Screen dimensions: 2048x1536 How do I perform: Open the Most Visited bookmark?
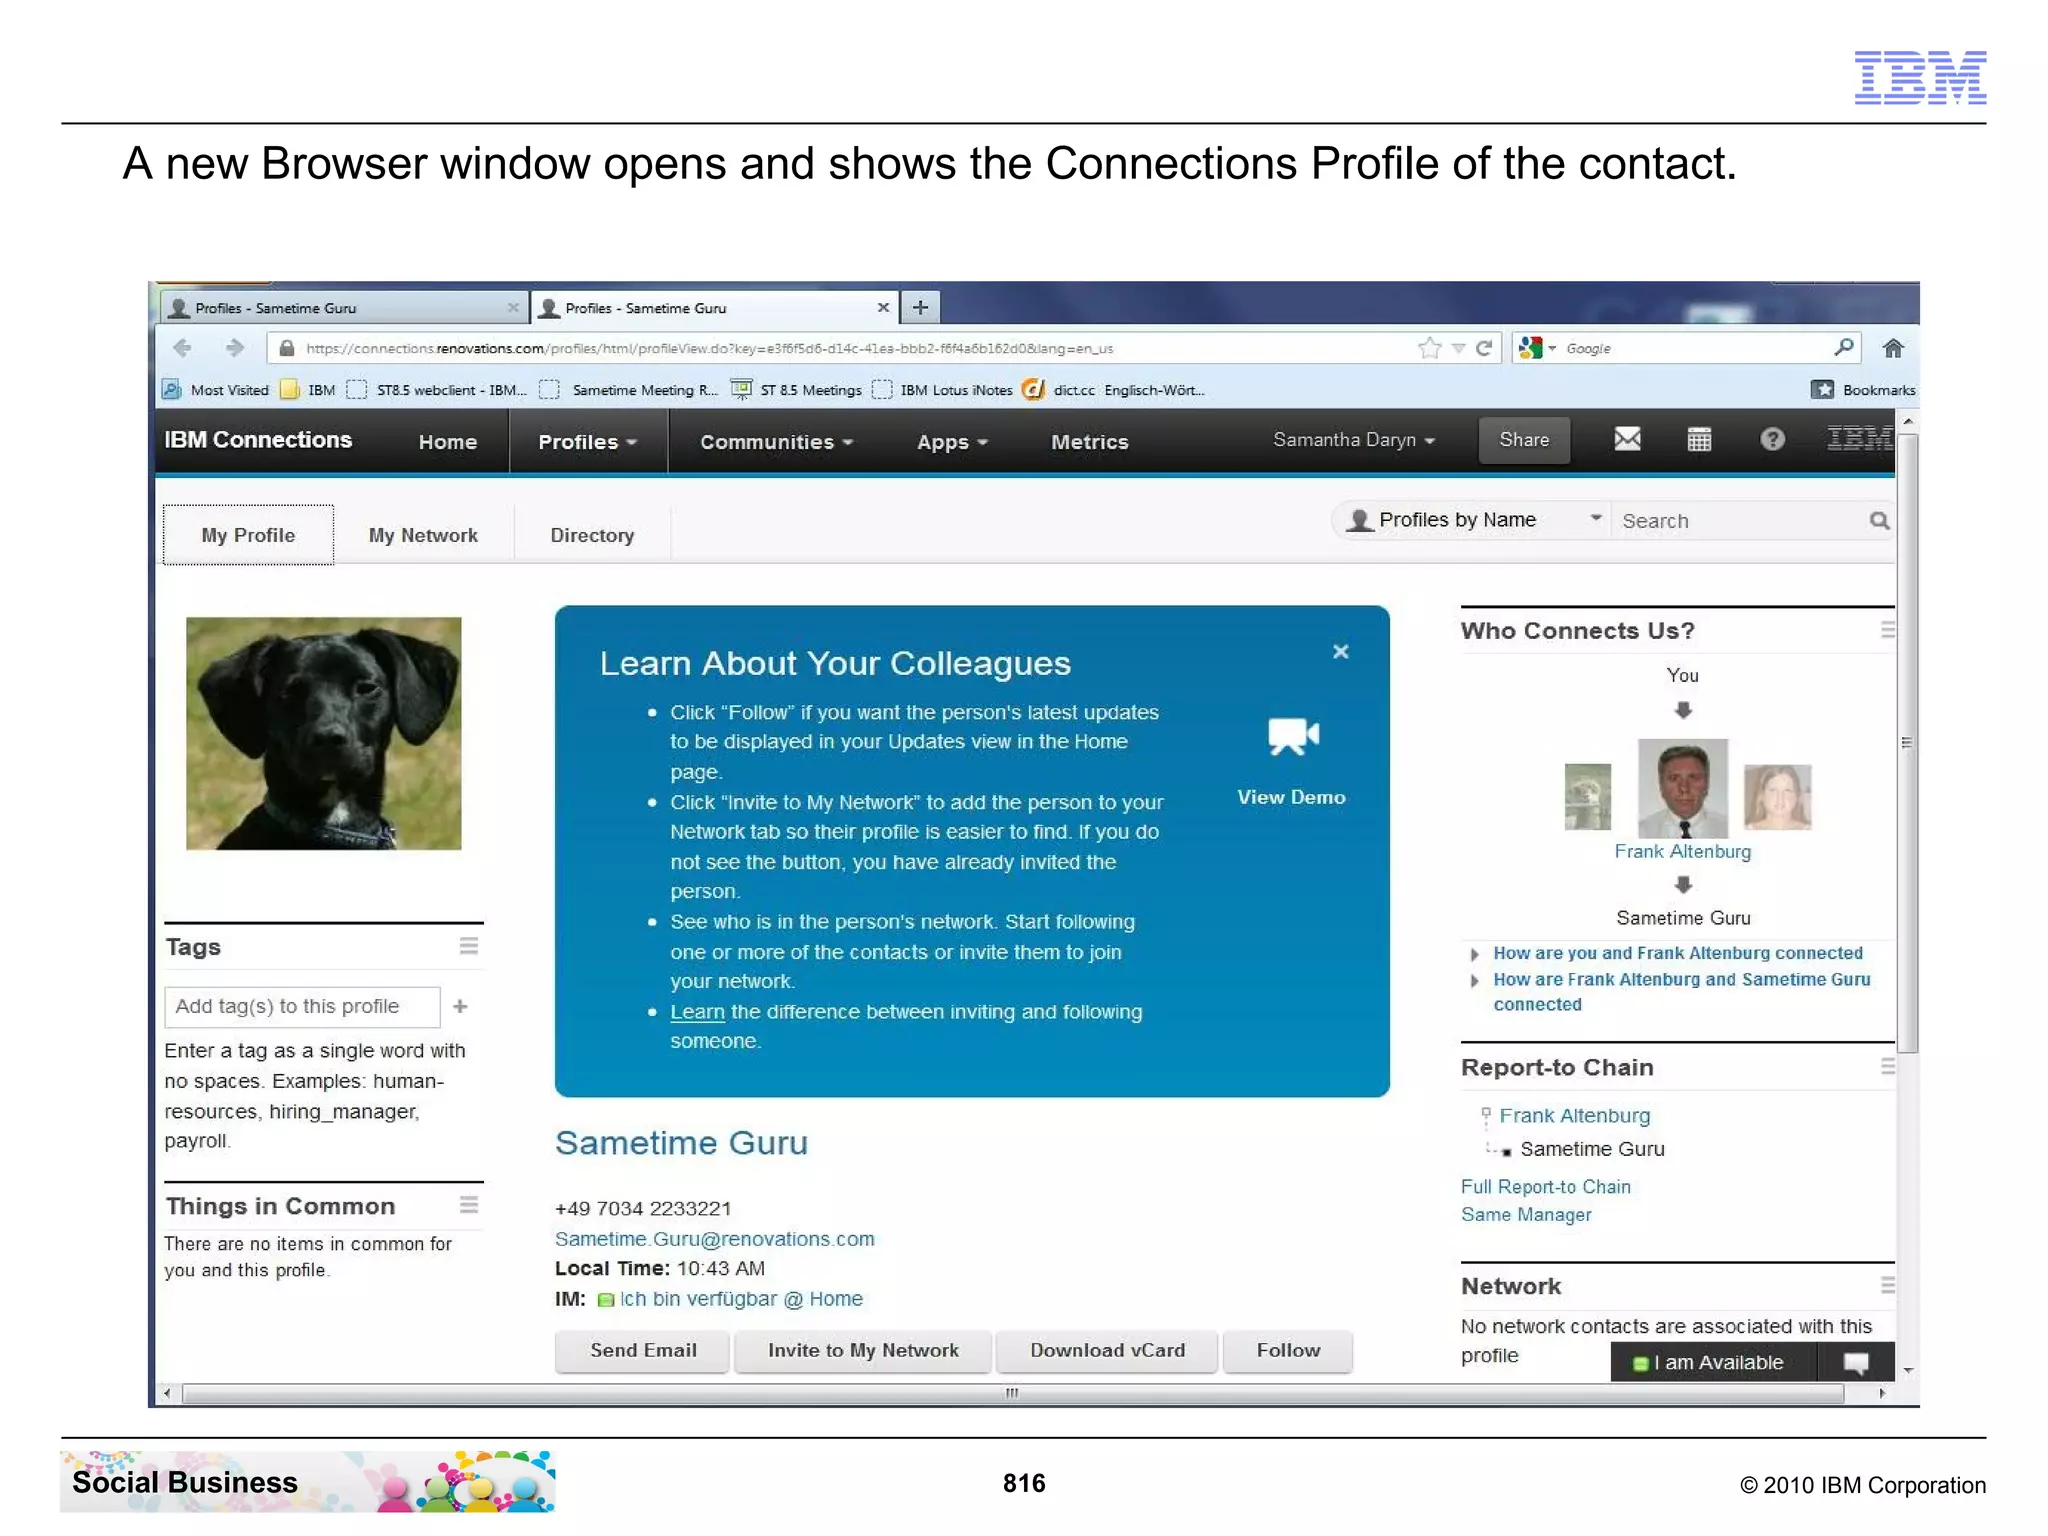pyautogui.click(x=217, y=390)
